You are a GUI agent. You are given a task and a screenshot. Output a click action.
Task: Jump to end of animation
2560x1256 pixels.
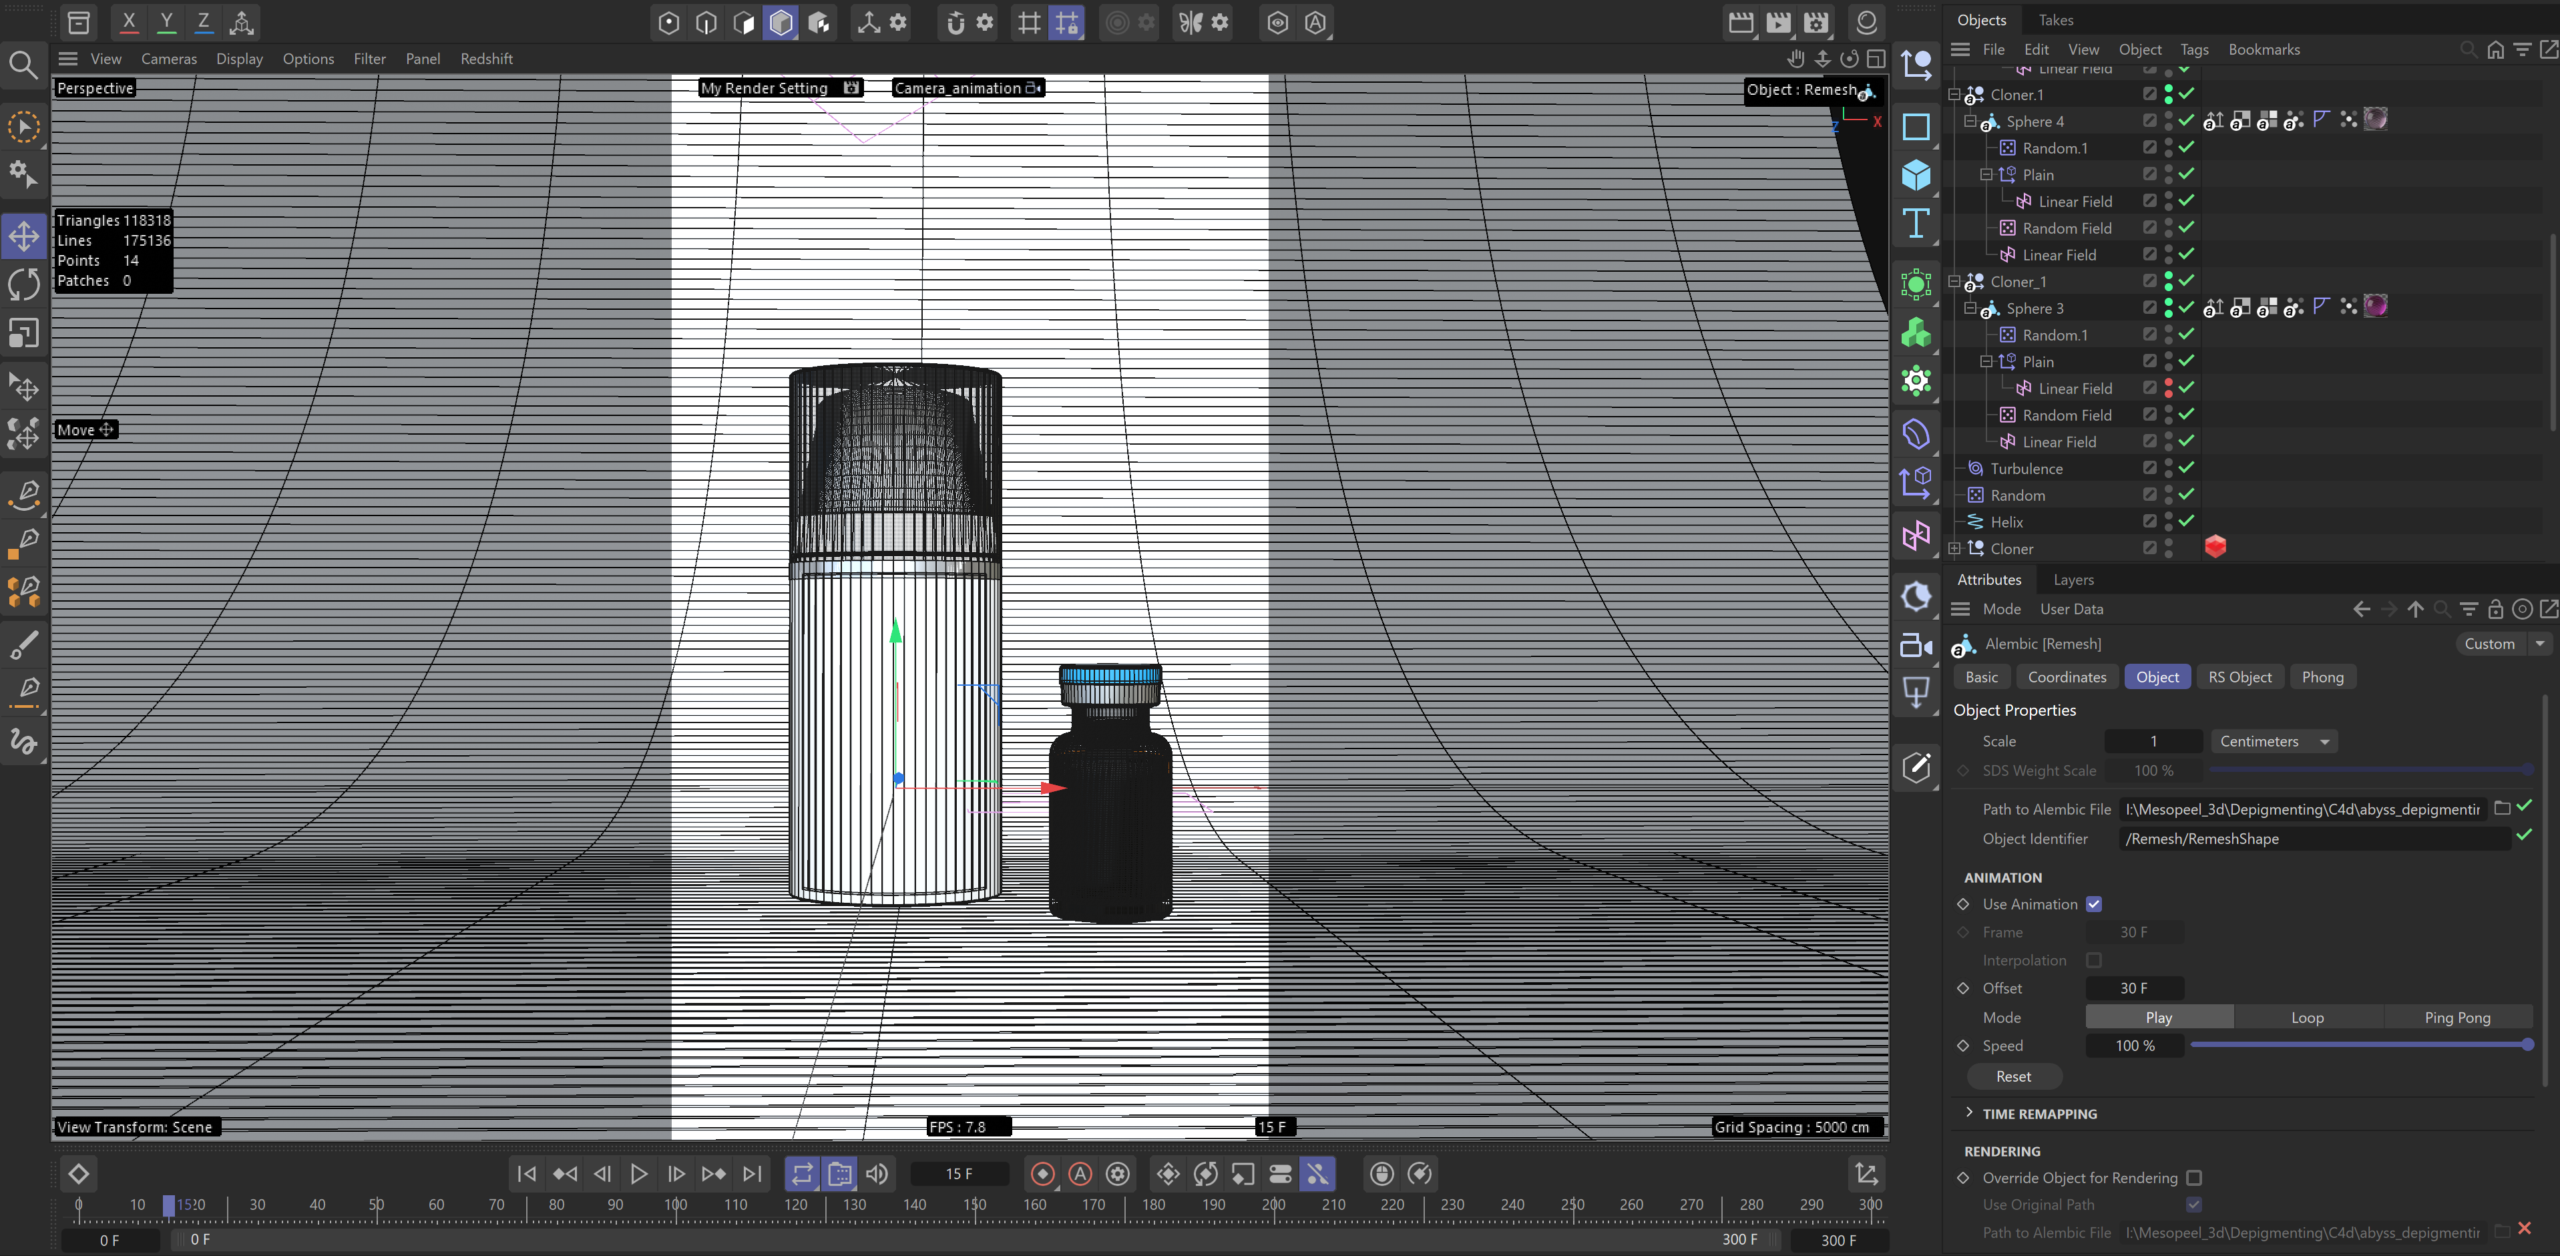[x=752, y=1174]
